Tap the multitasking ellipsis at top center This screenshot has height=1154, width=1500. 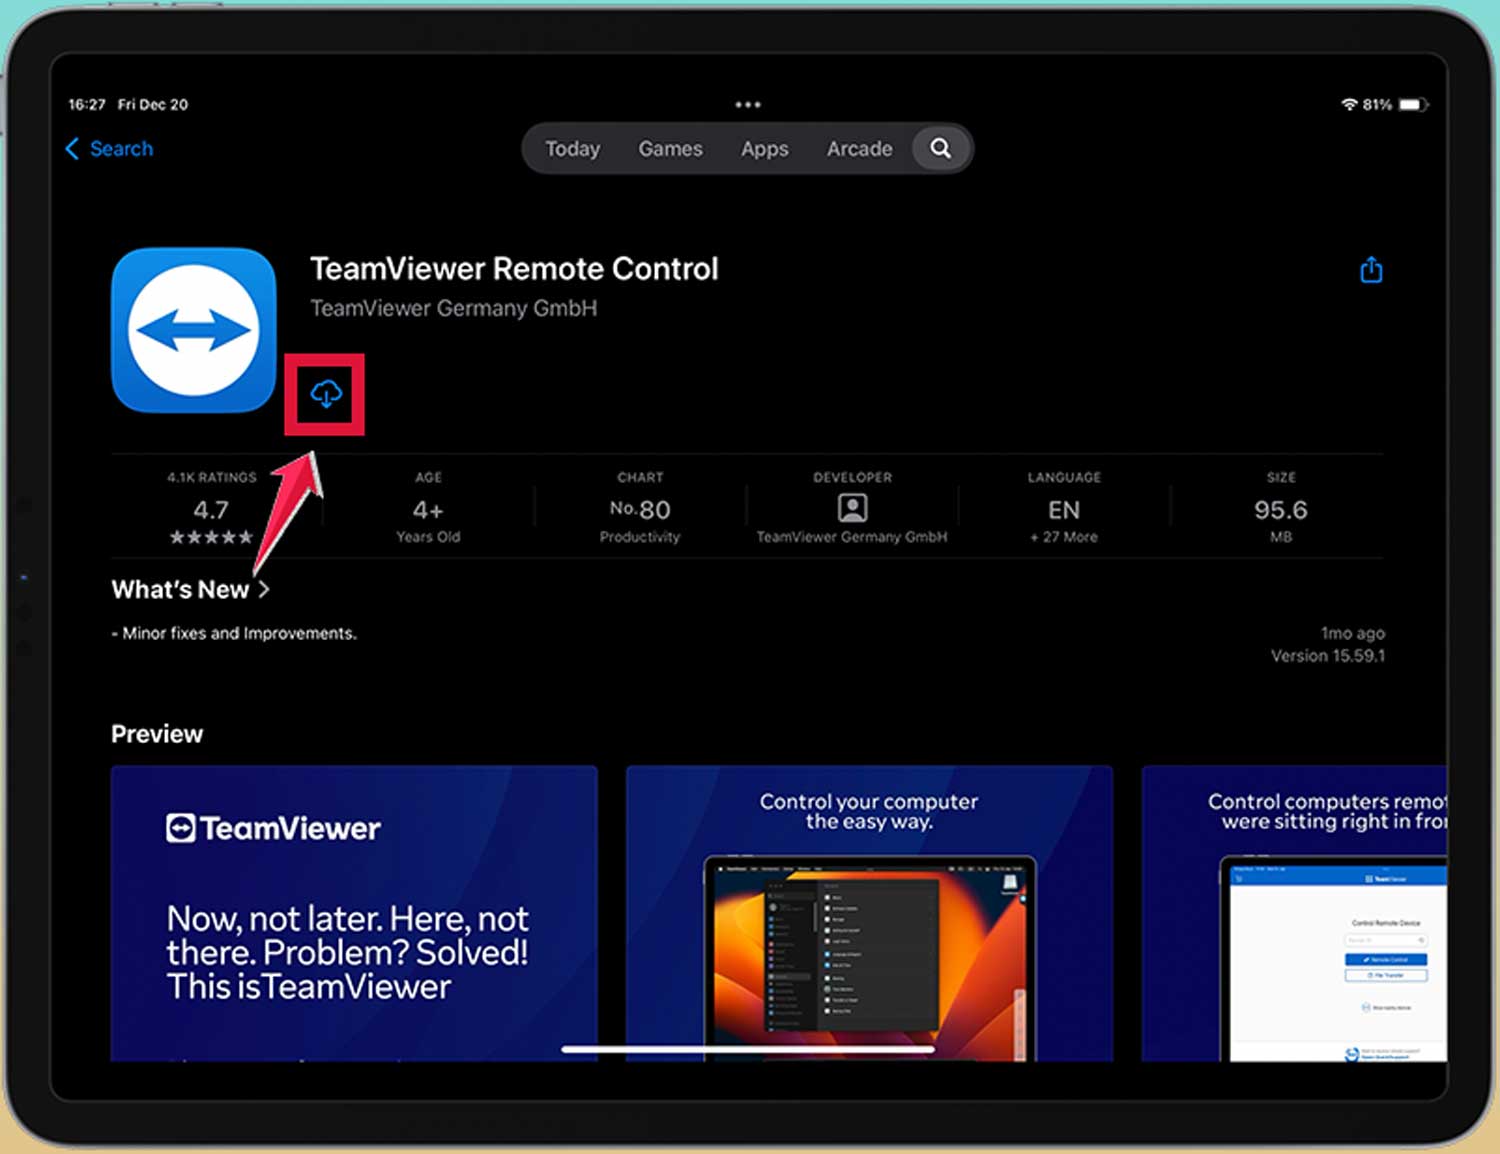click(748, 104)
